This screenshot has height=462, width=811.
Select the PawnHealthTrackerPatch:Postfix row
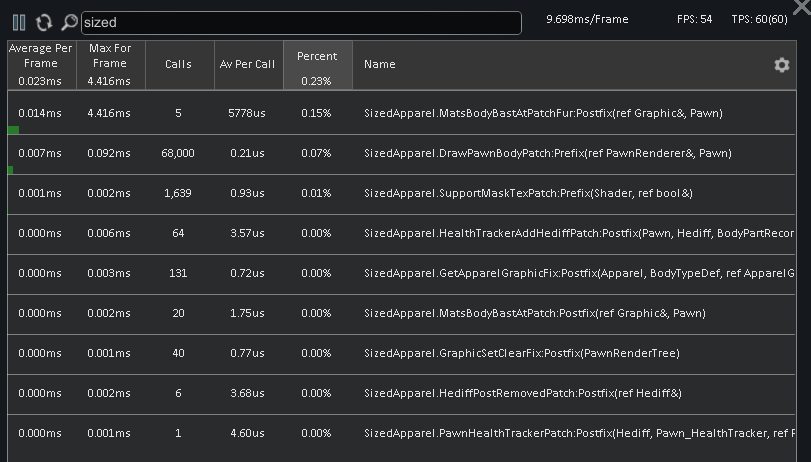pos(401,433)
